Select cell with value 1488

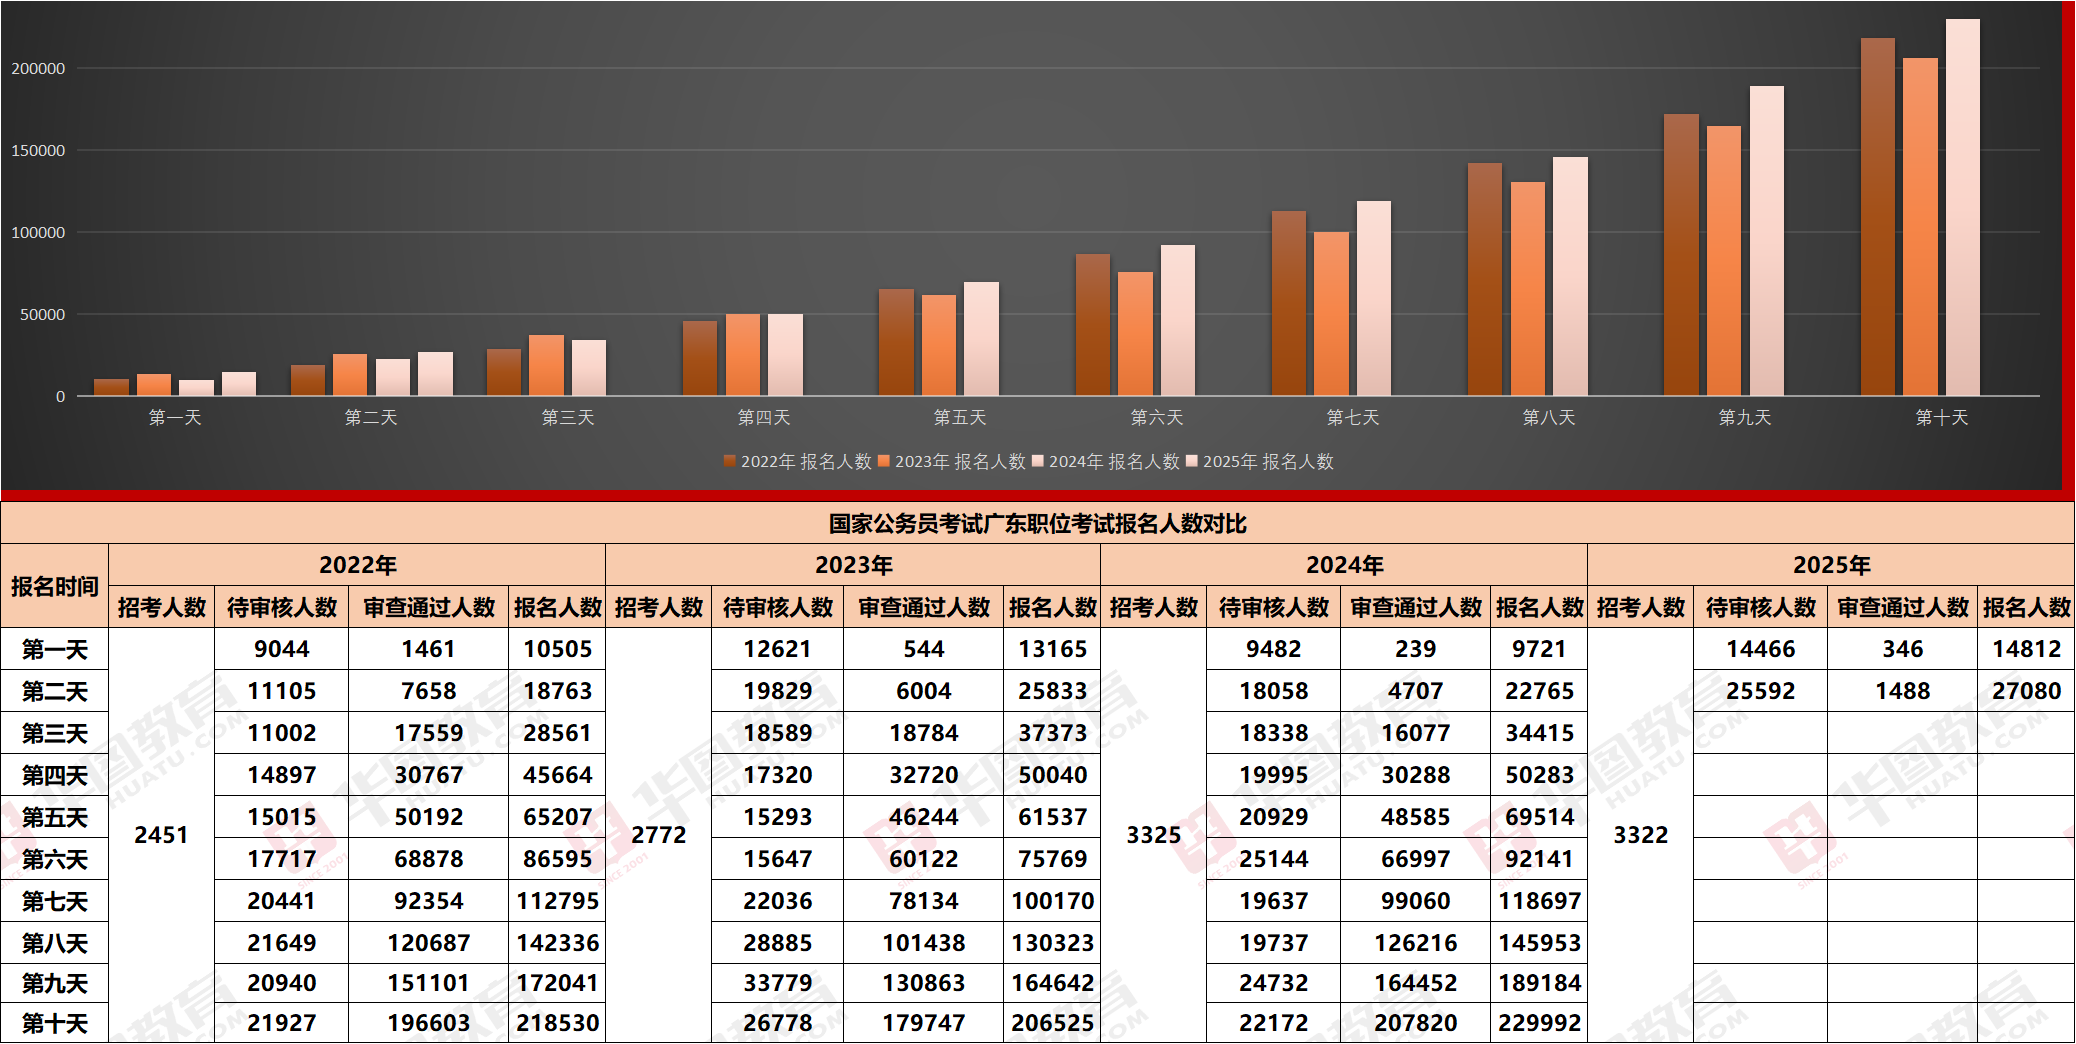[1903, 691]
